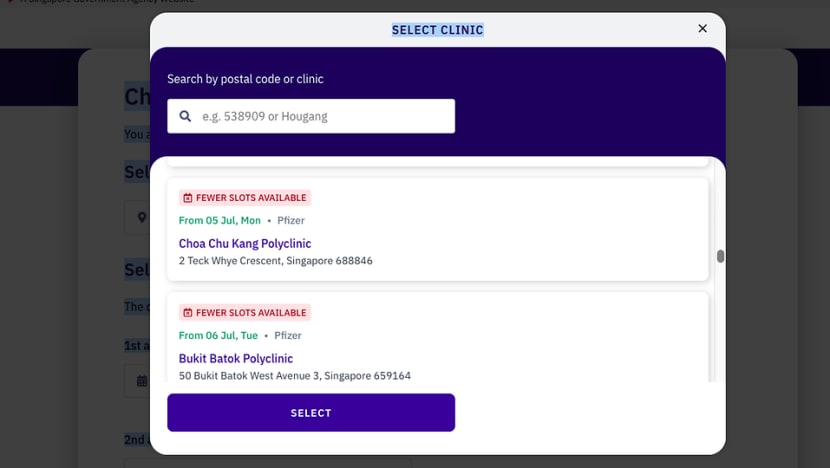Click calendar icon on Bukit Batok badge
830x468 pixels.
(x=187, y=313)
